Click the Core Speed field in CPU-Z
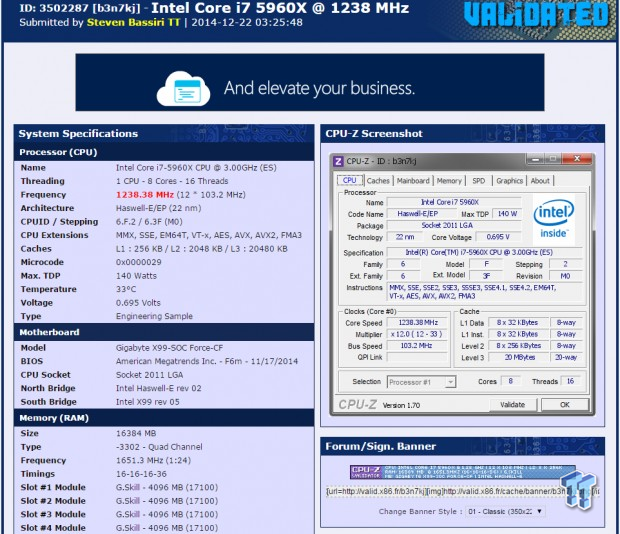This screenshot has height=534, width=620. (418, 323)
